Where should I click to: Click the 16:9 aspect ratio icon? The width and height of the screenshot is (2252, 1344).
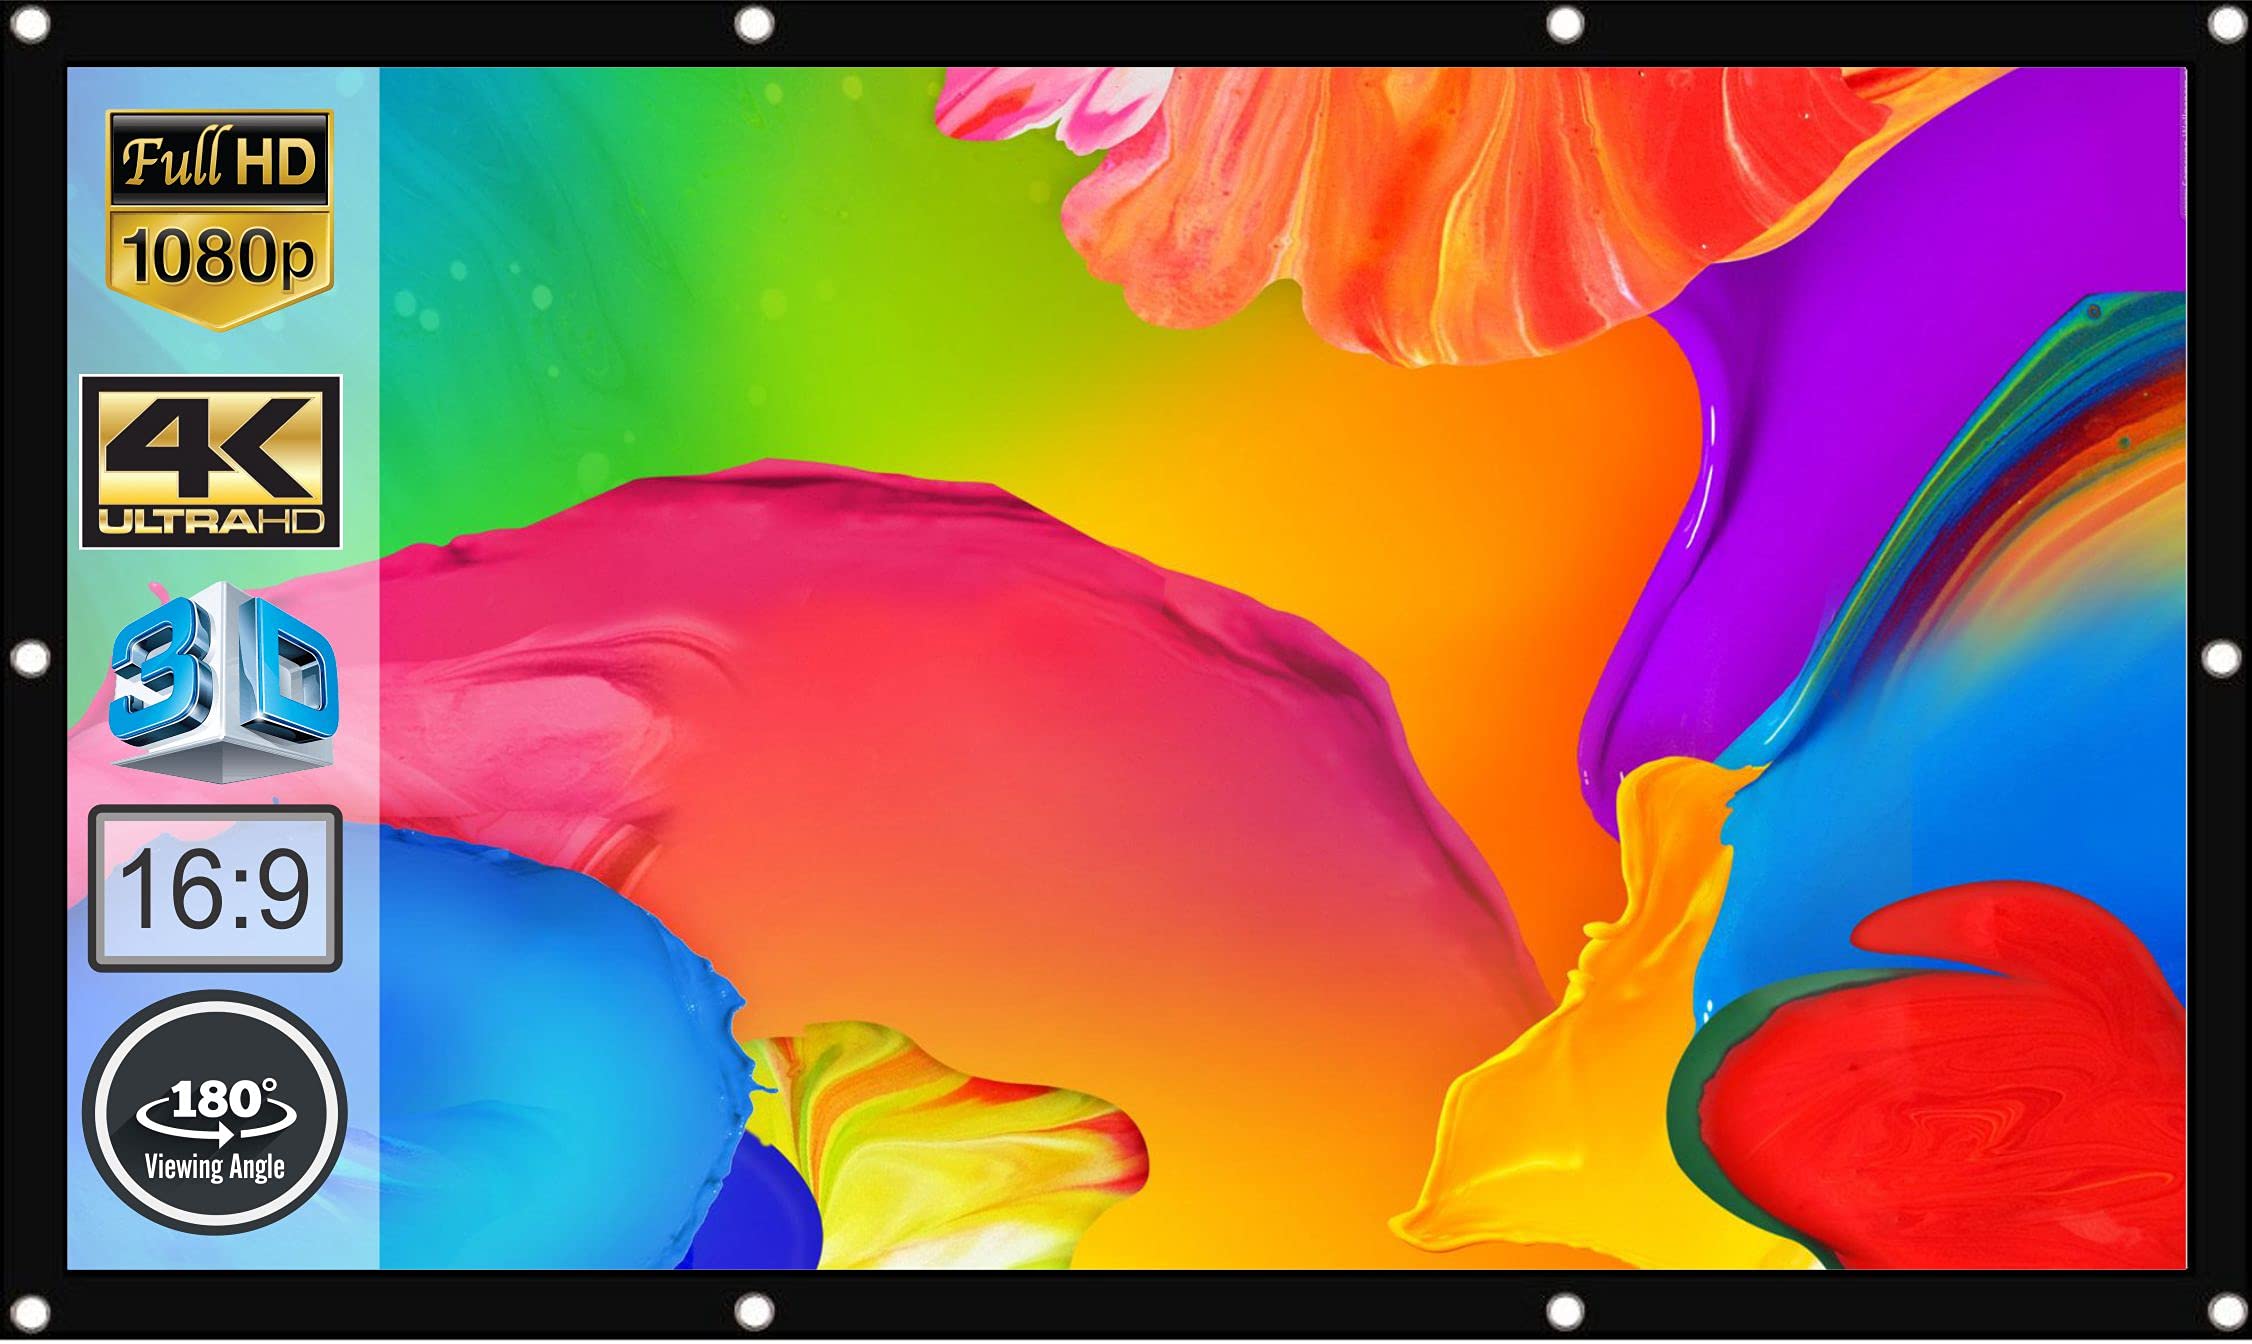[x=215, y=888]
